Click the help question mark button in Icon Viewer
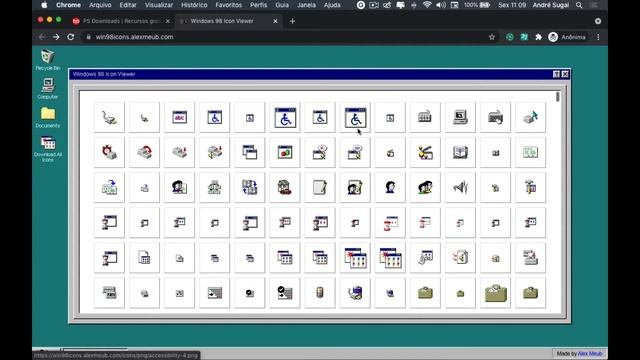The image size is (640, 360). [556, 74]
